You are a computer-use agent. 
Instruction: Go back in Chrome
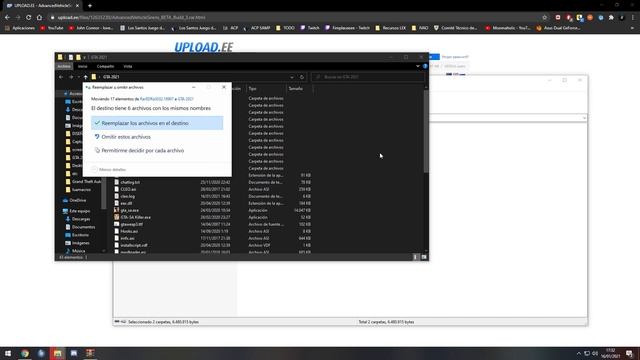[x=7, y=18]
